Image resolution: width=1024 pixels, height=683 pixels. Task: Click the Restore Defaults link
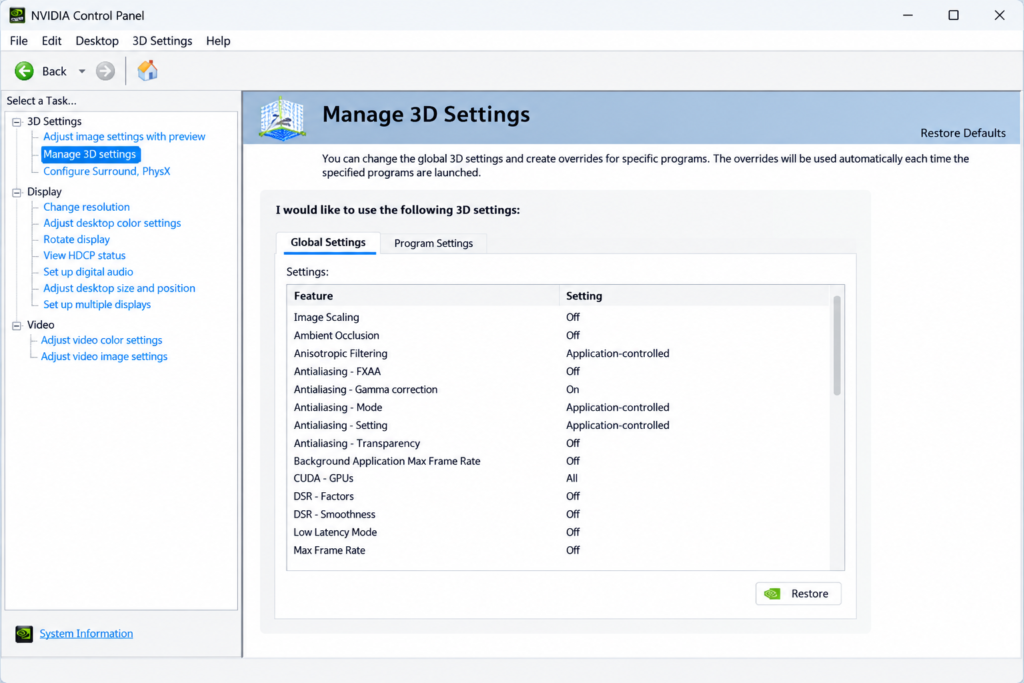[x=963, y=133]
